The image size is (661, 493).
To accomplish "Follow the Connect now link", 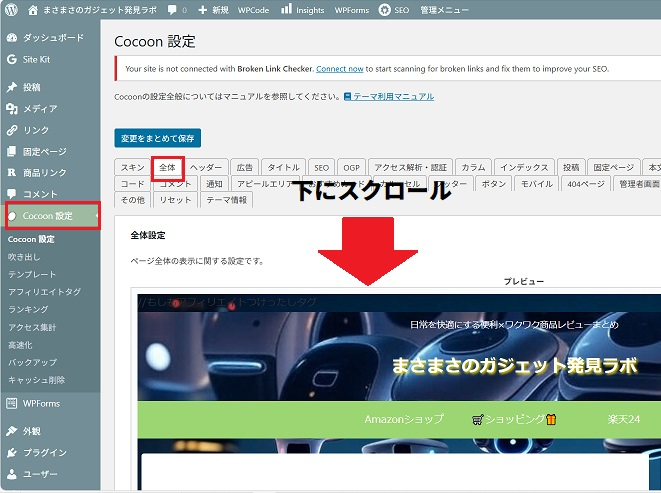I will pos(339,69).
